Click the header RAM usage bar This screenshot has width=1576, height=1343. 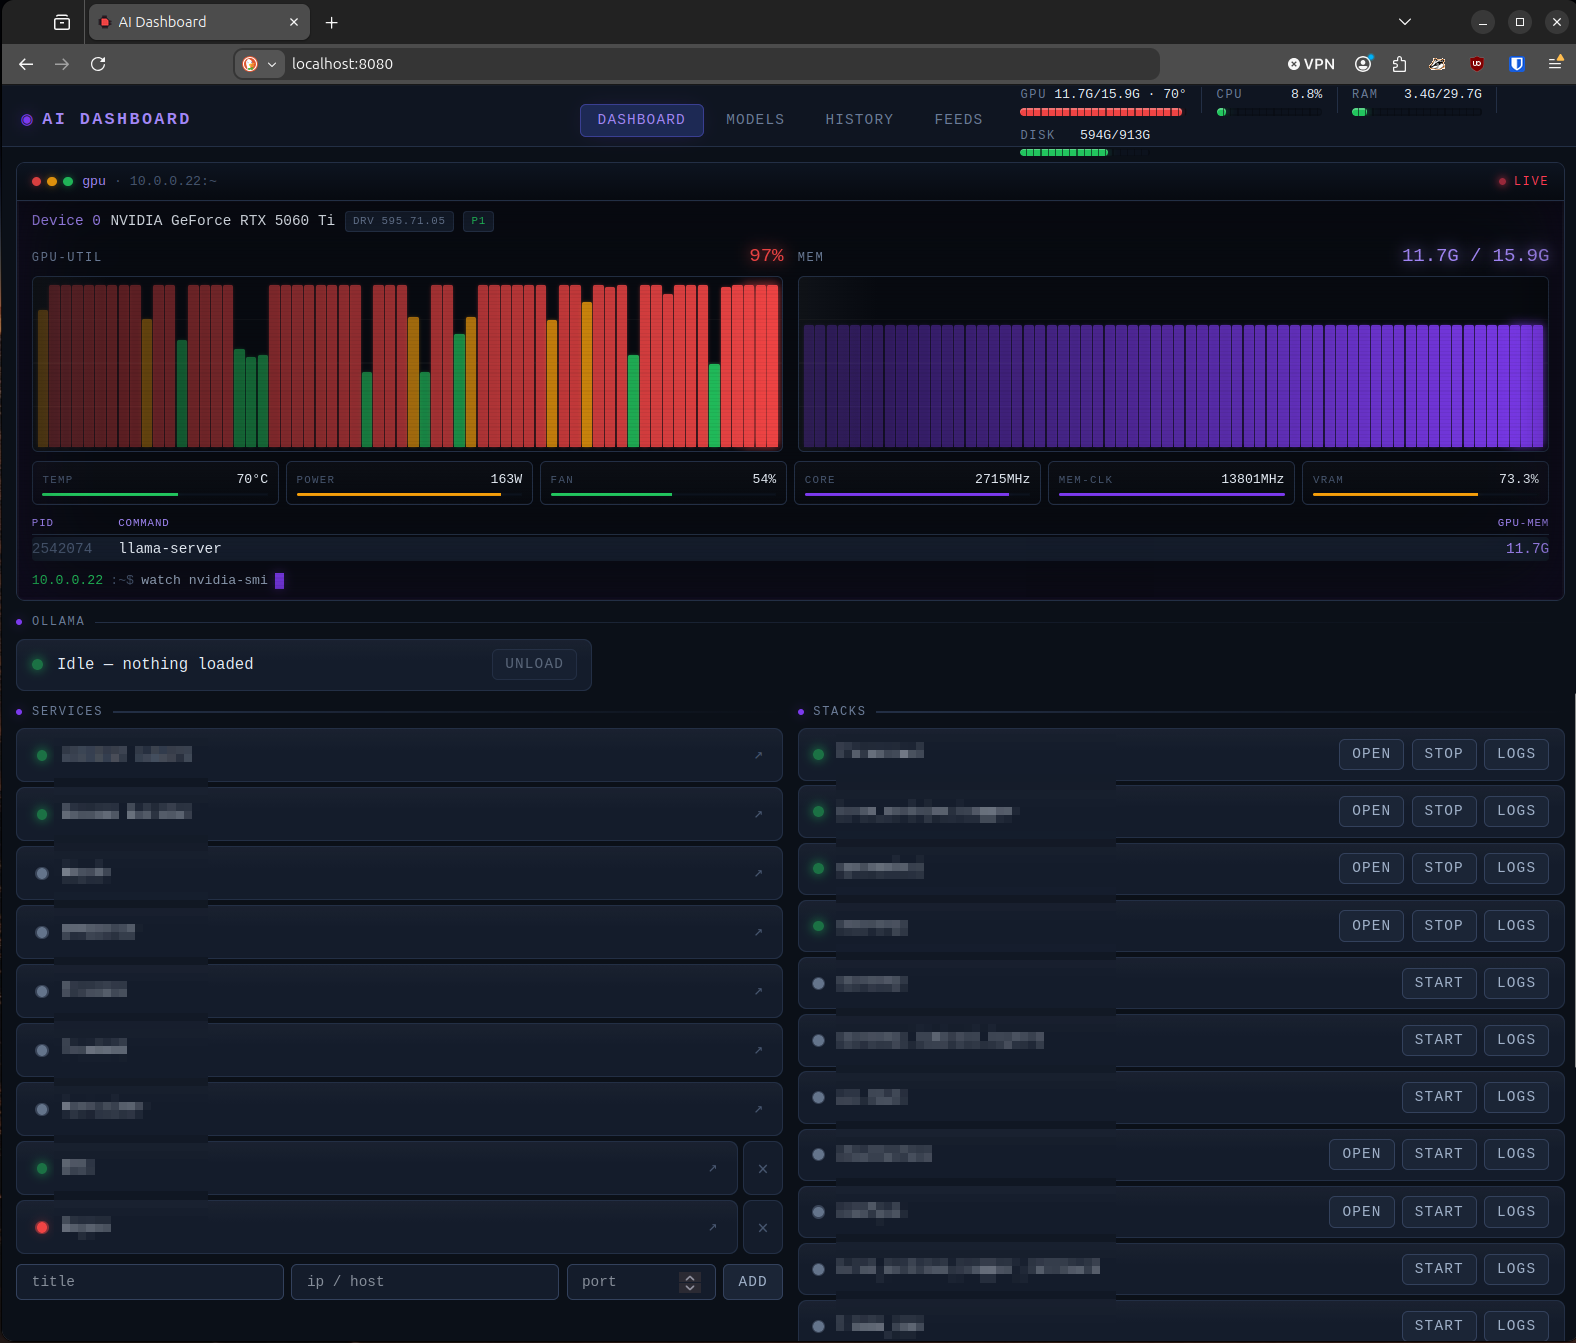coord(1416,112)
